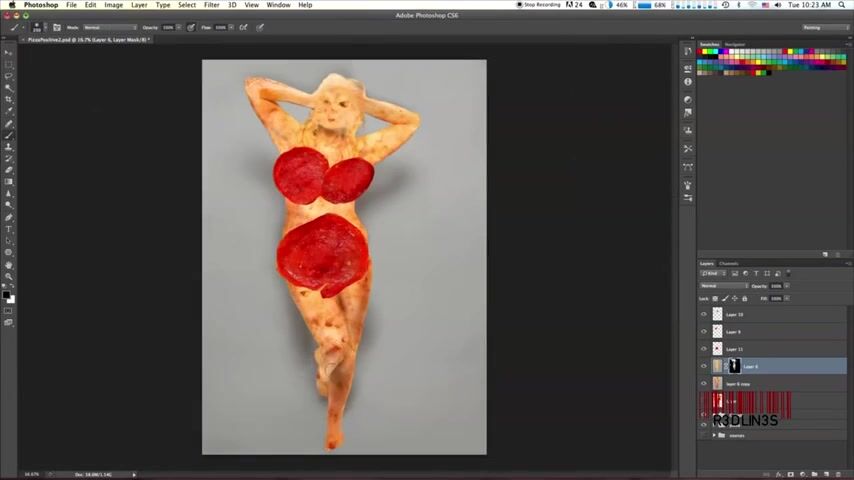
Task: Expand the folder group in Layers panel
Action: click(714, 436)
